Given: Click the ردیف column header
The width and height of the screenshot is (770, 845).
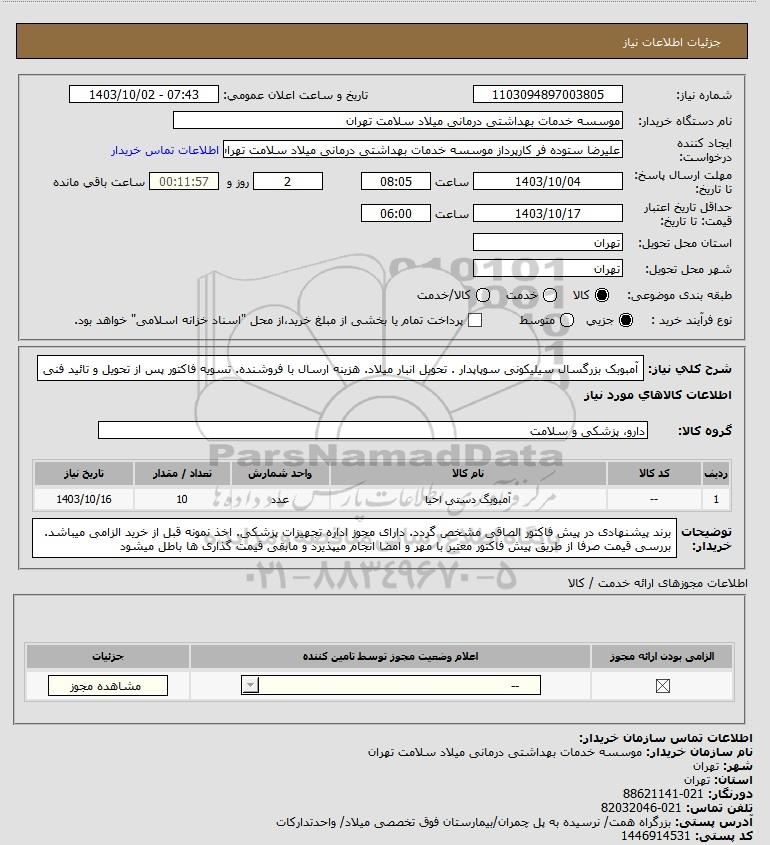Looking at the screenshot, I should tap(716, 473).
